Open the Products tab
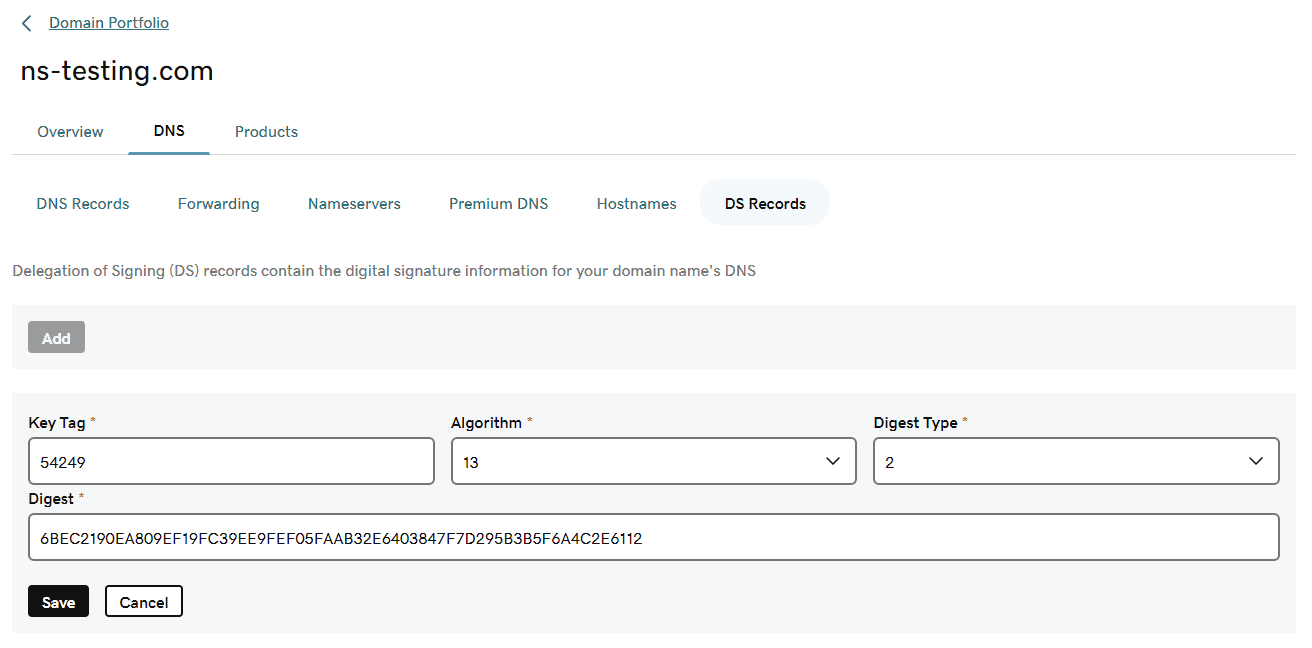Image resolution: width=1312 pixels, height=648 pixels. pos(266,131)
